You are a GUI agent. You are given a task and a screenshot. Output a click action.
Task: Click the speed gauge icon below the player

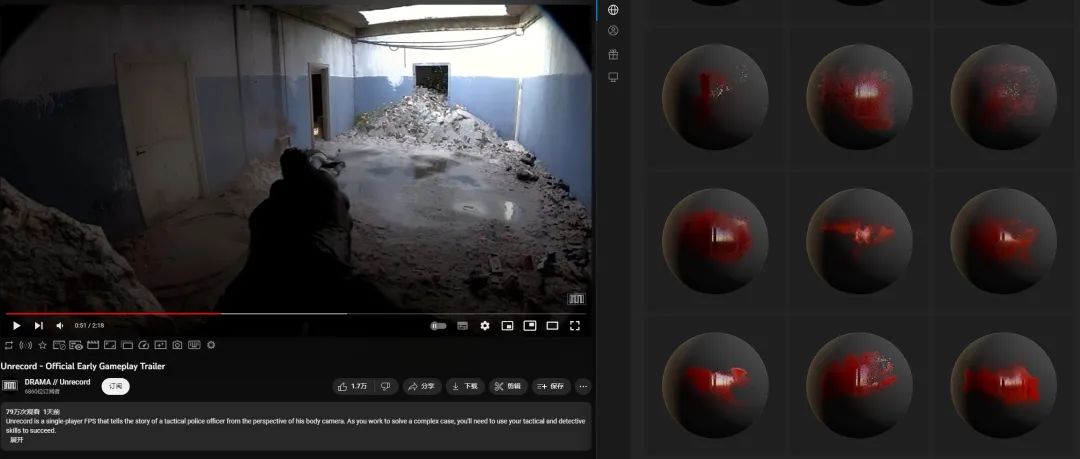pyautogui.click(x=143, y=345)
